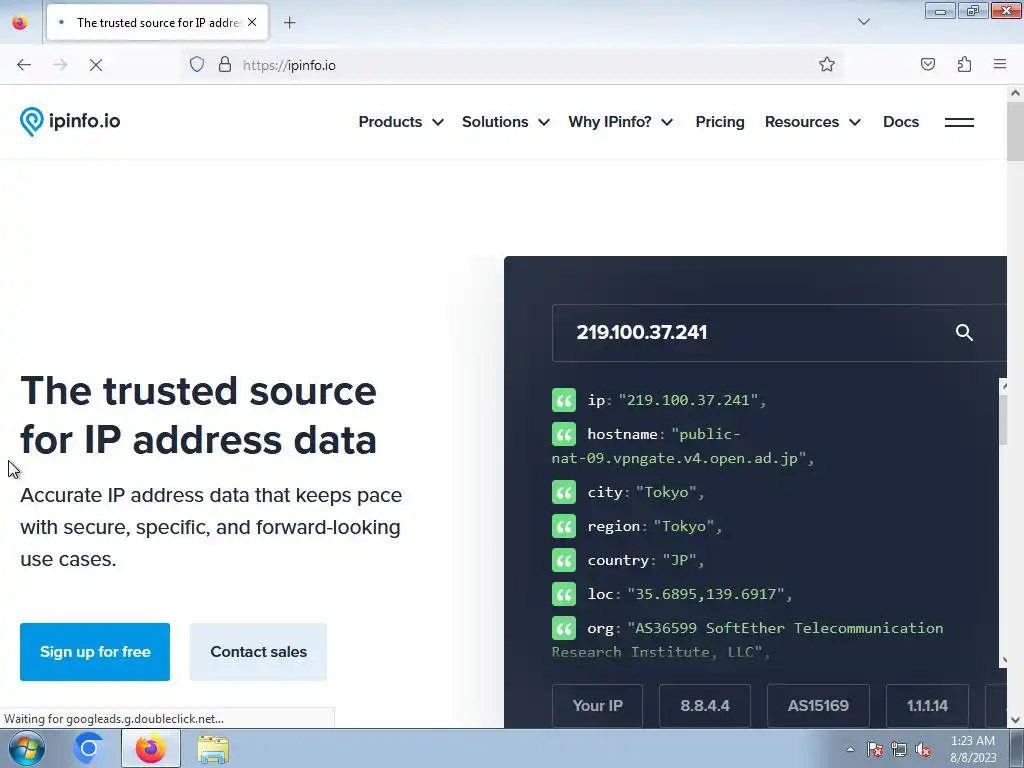1024x768 pixels.
Task: Click the JSON panel scrollbar down arrow
Action: click(1003, 660)
